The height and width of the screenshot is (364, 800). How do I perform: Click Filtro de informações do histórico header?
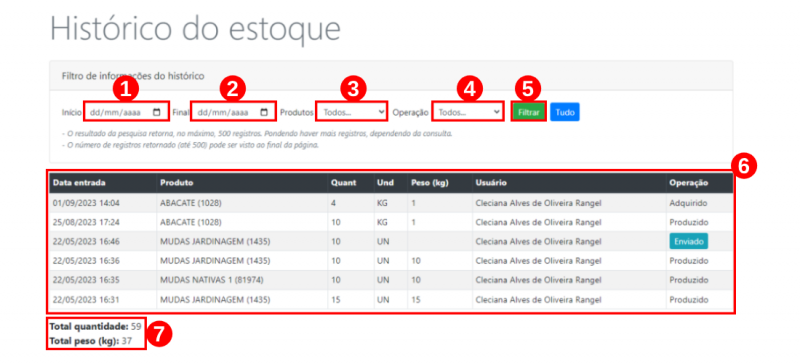[x=133, y=76]
